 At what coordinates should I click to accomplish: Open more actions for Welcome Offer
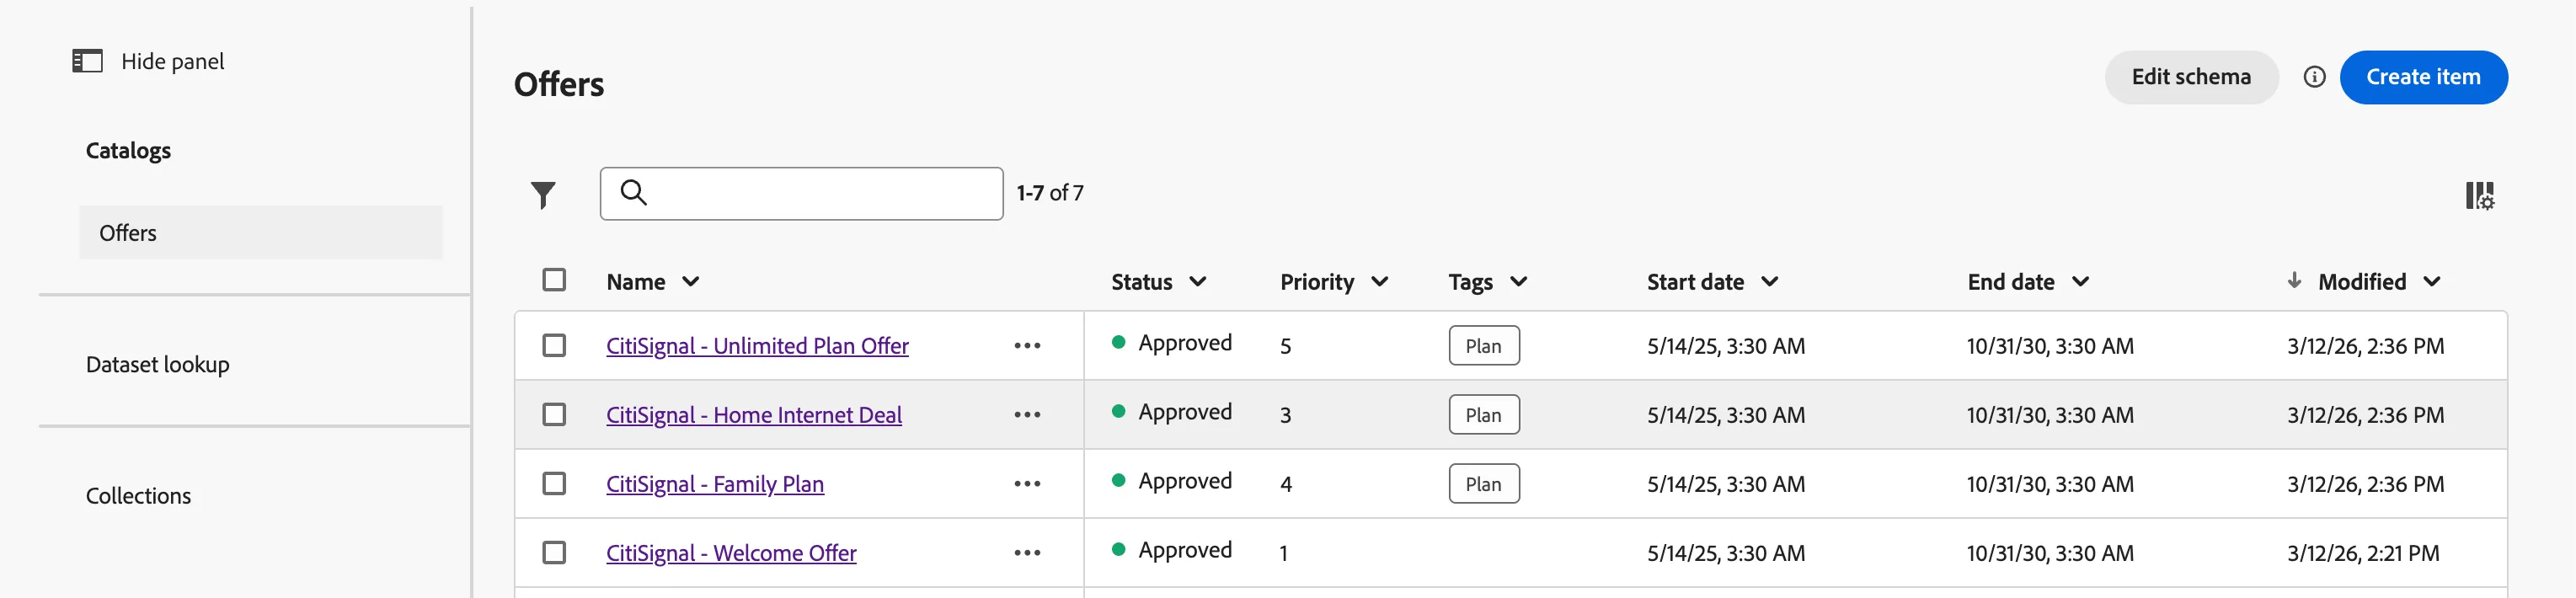[x=1027, y=553]
